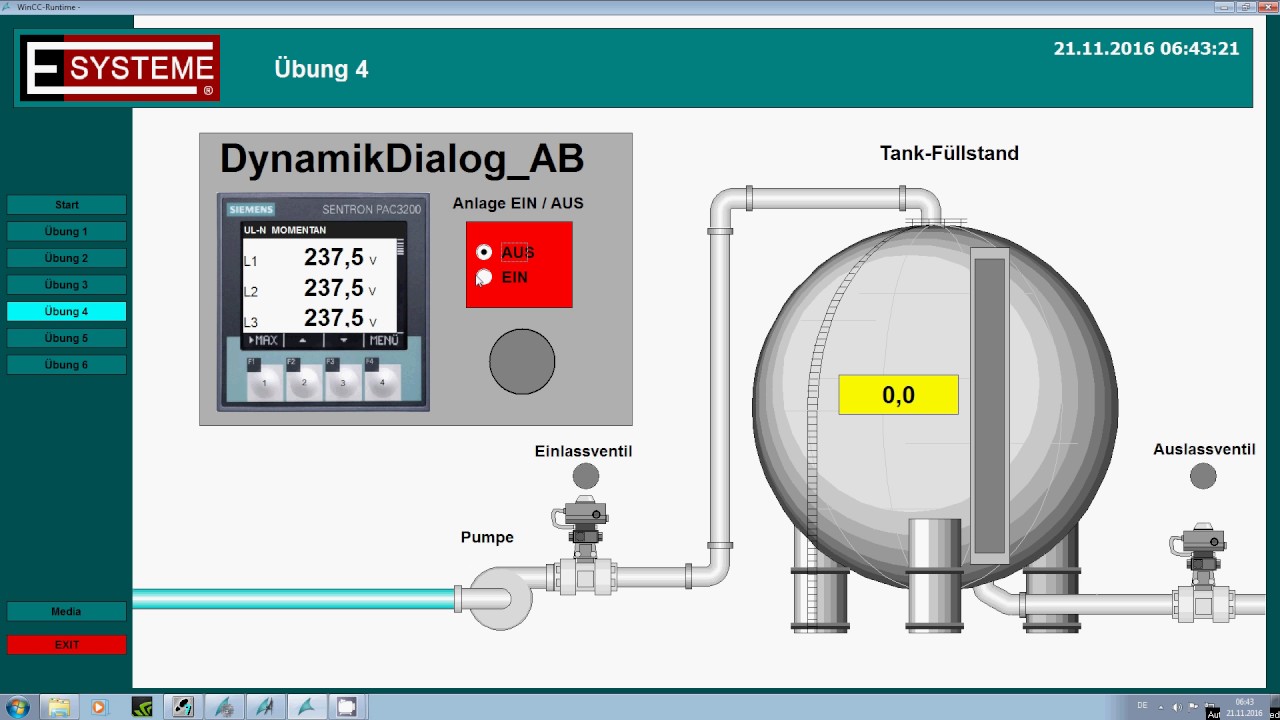Viewport: 1280px width, 720px height.
Task: Open Windows Explorer from the taskbar
Action: pos(59,707)
